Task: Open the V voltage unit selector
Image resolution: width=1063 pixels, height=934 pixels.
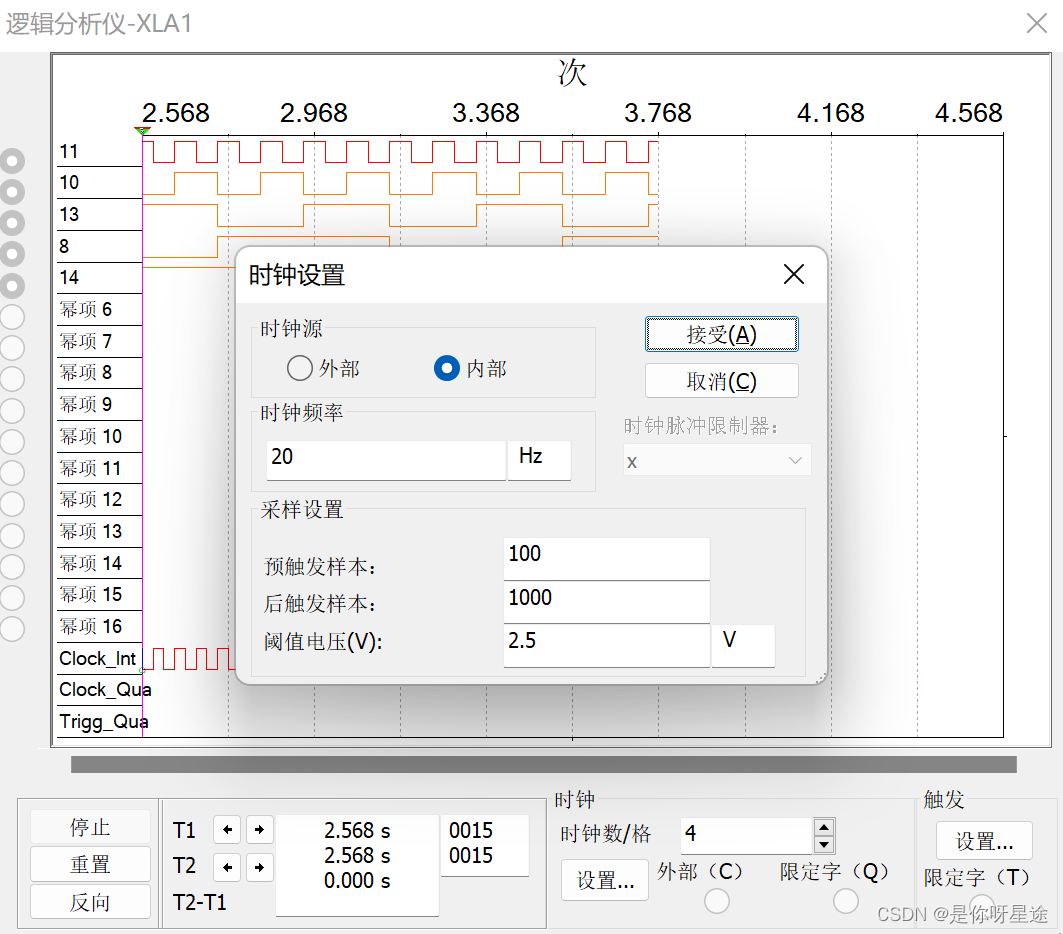Action: pos(743,645)
